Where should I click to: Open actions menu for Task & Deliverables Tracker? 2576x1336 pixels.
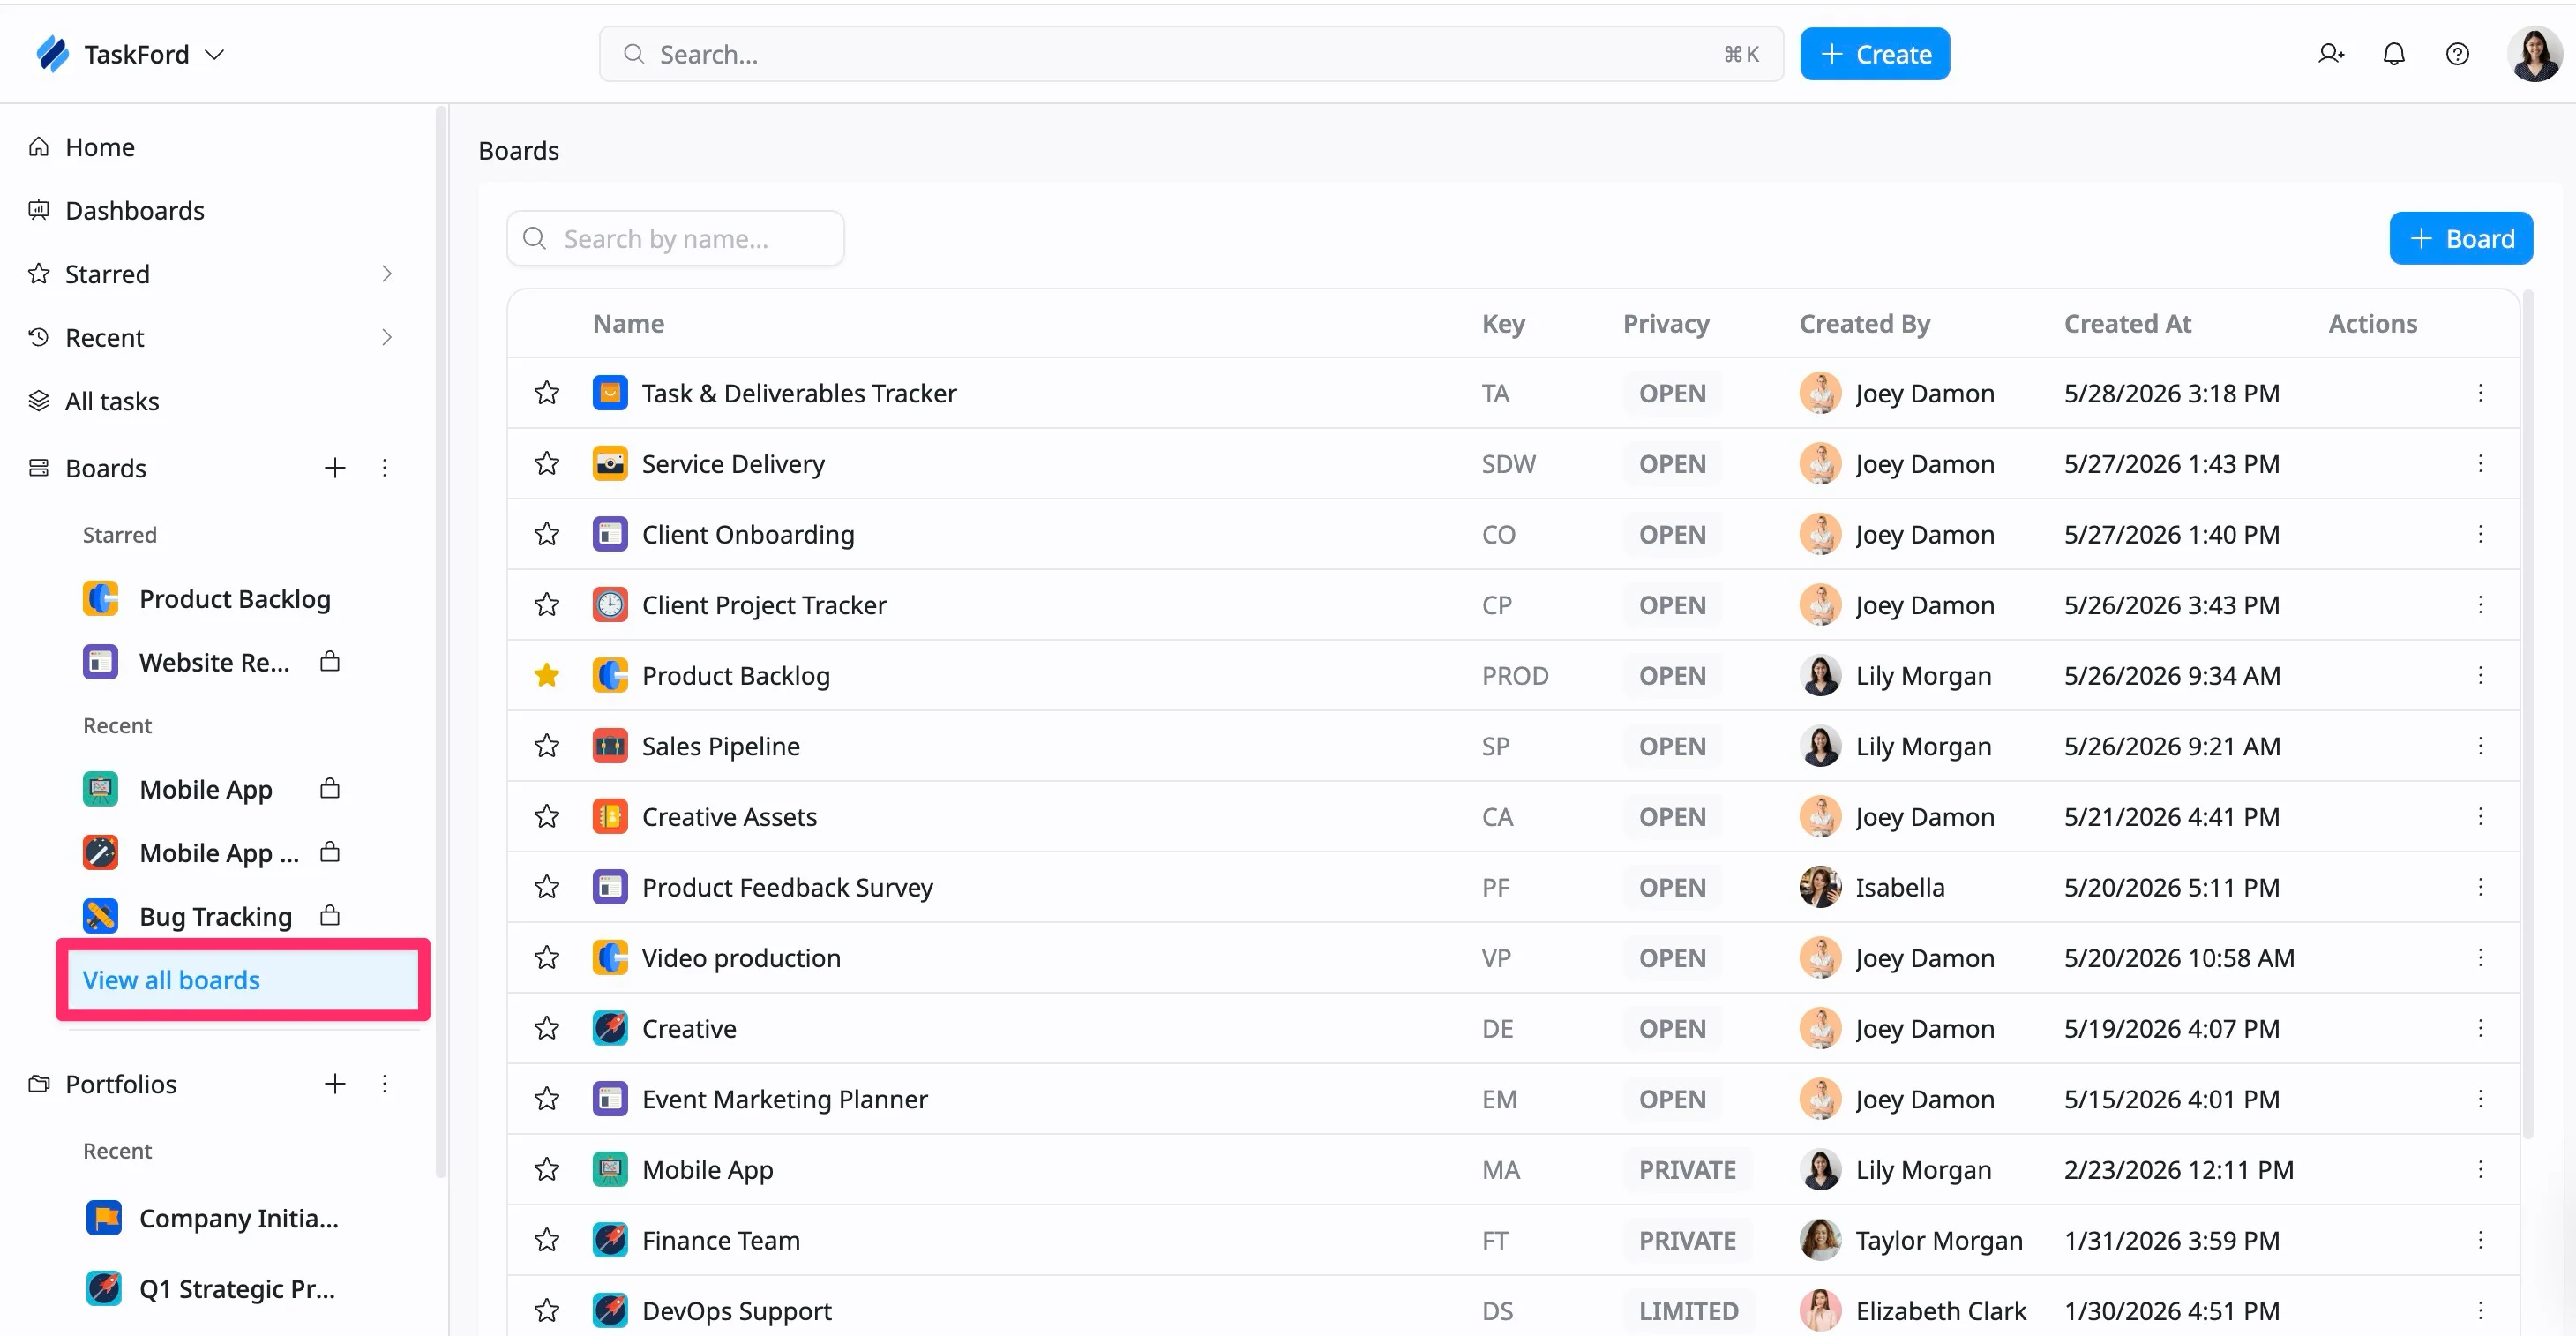(2480, 393)
